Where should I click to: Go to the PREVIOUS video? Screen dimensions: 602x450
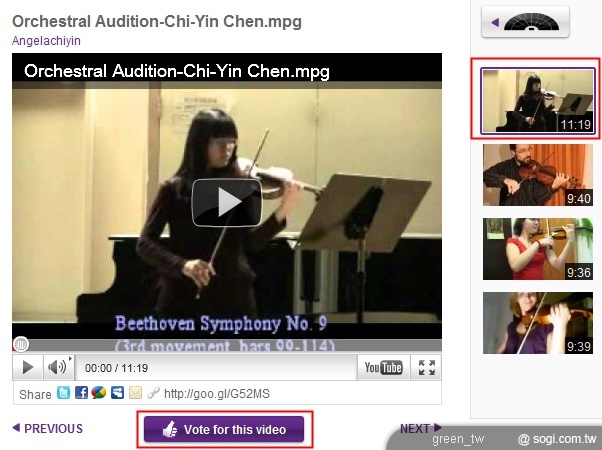pyautogui.click(x=48, y=428)
